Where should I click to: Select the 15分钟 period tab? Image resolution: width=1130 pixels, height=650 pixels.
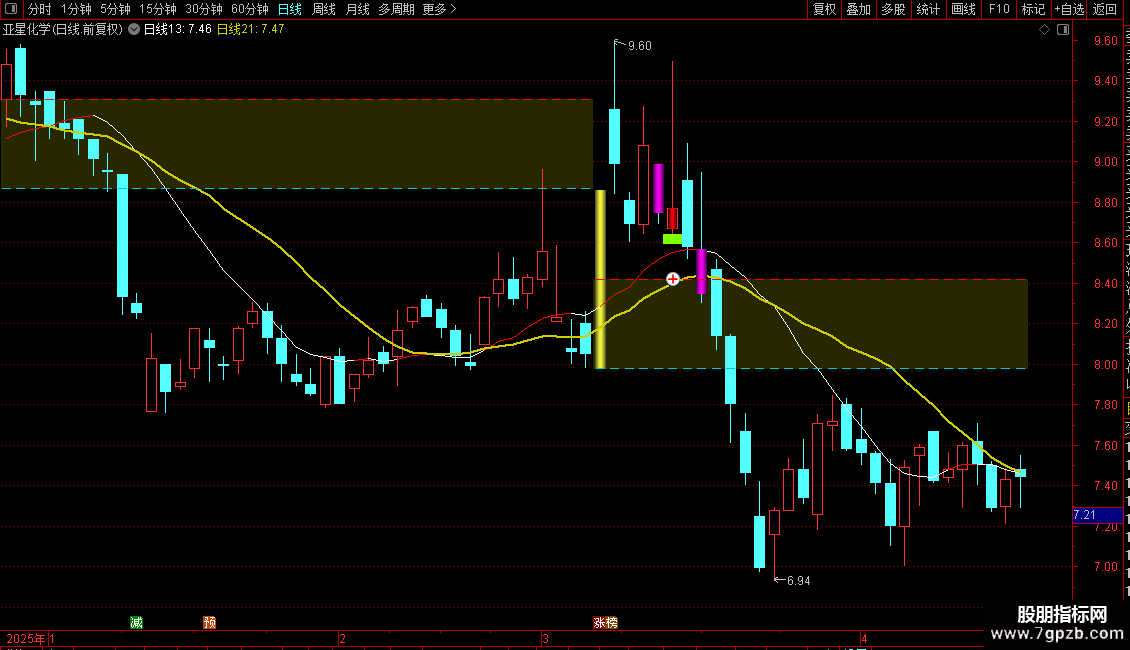pyautogui.click(x=158, y=9)
